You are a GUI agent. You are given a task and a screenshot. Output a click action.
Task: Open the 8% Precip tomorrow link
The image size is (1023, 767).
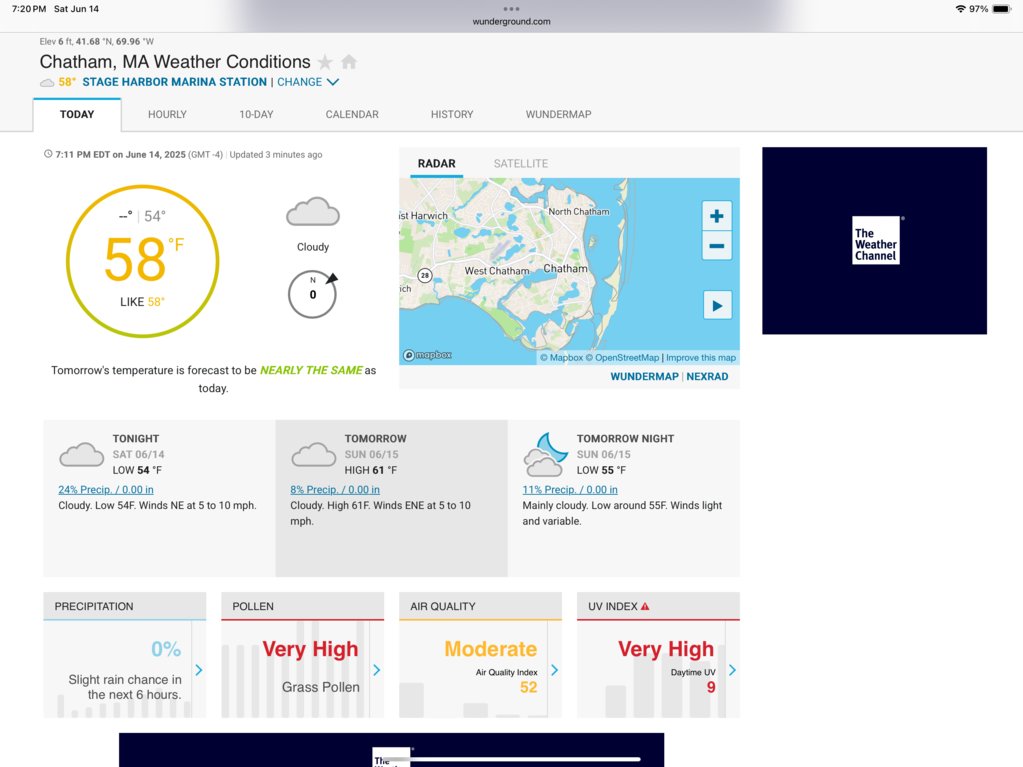335,490
